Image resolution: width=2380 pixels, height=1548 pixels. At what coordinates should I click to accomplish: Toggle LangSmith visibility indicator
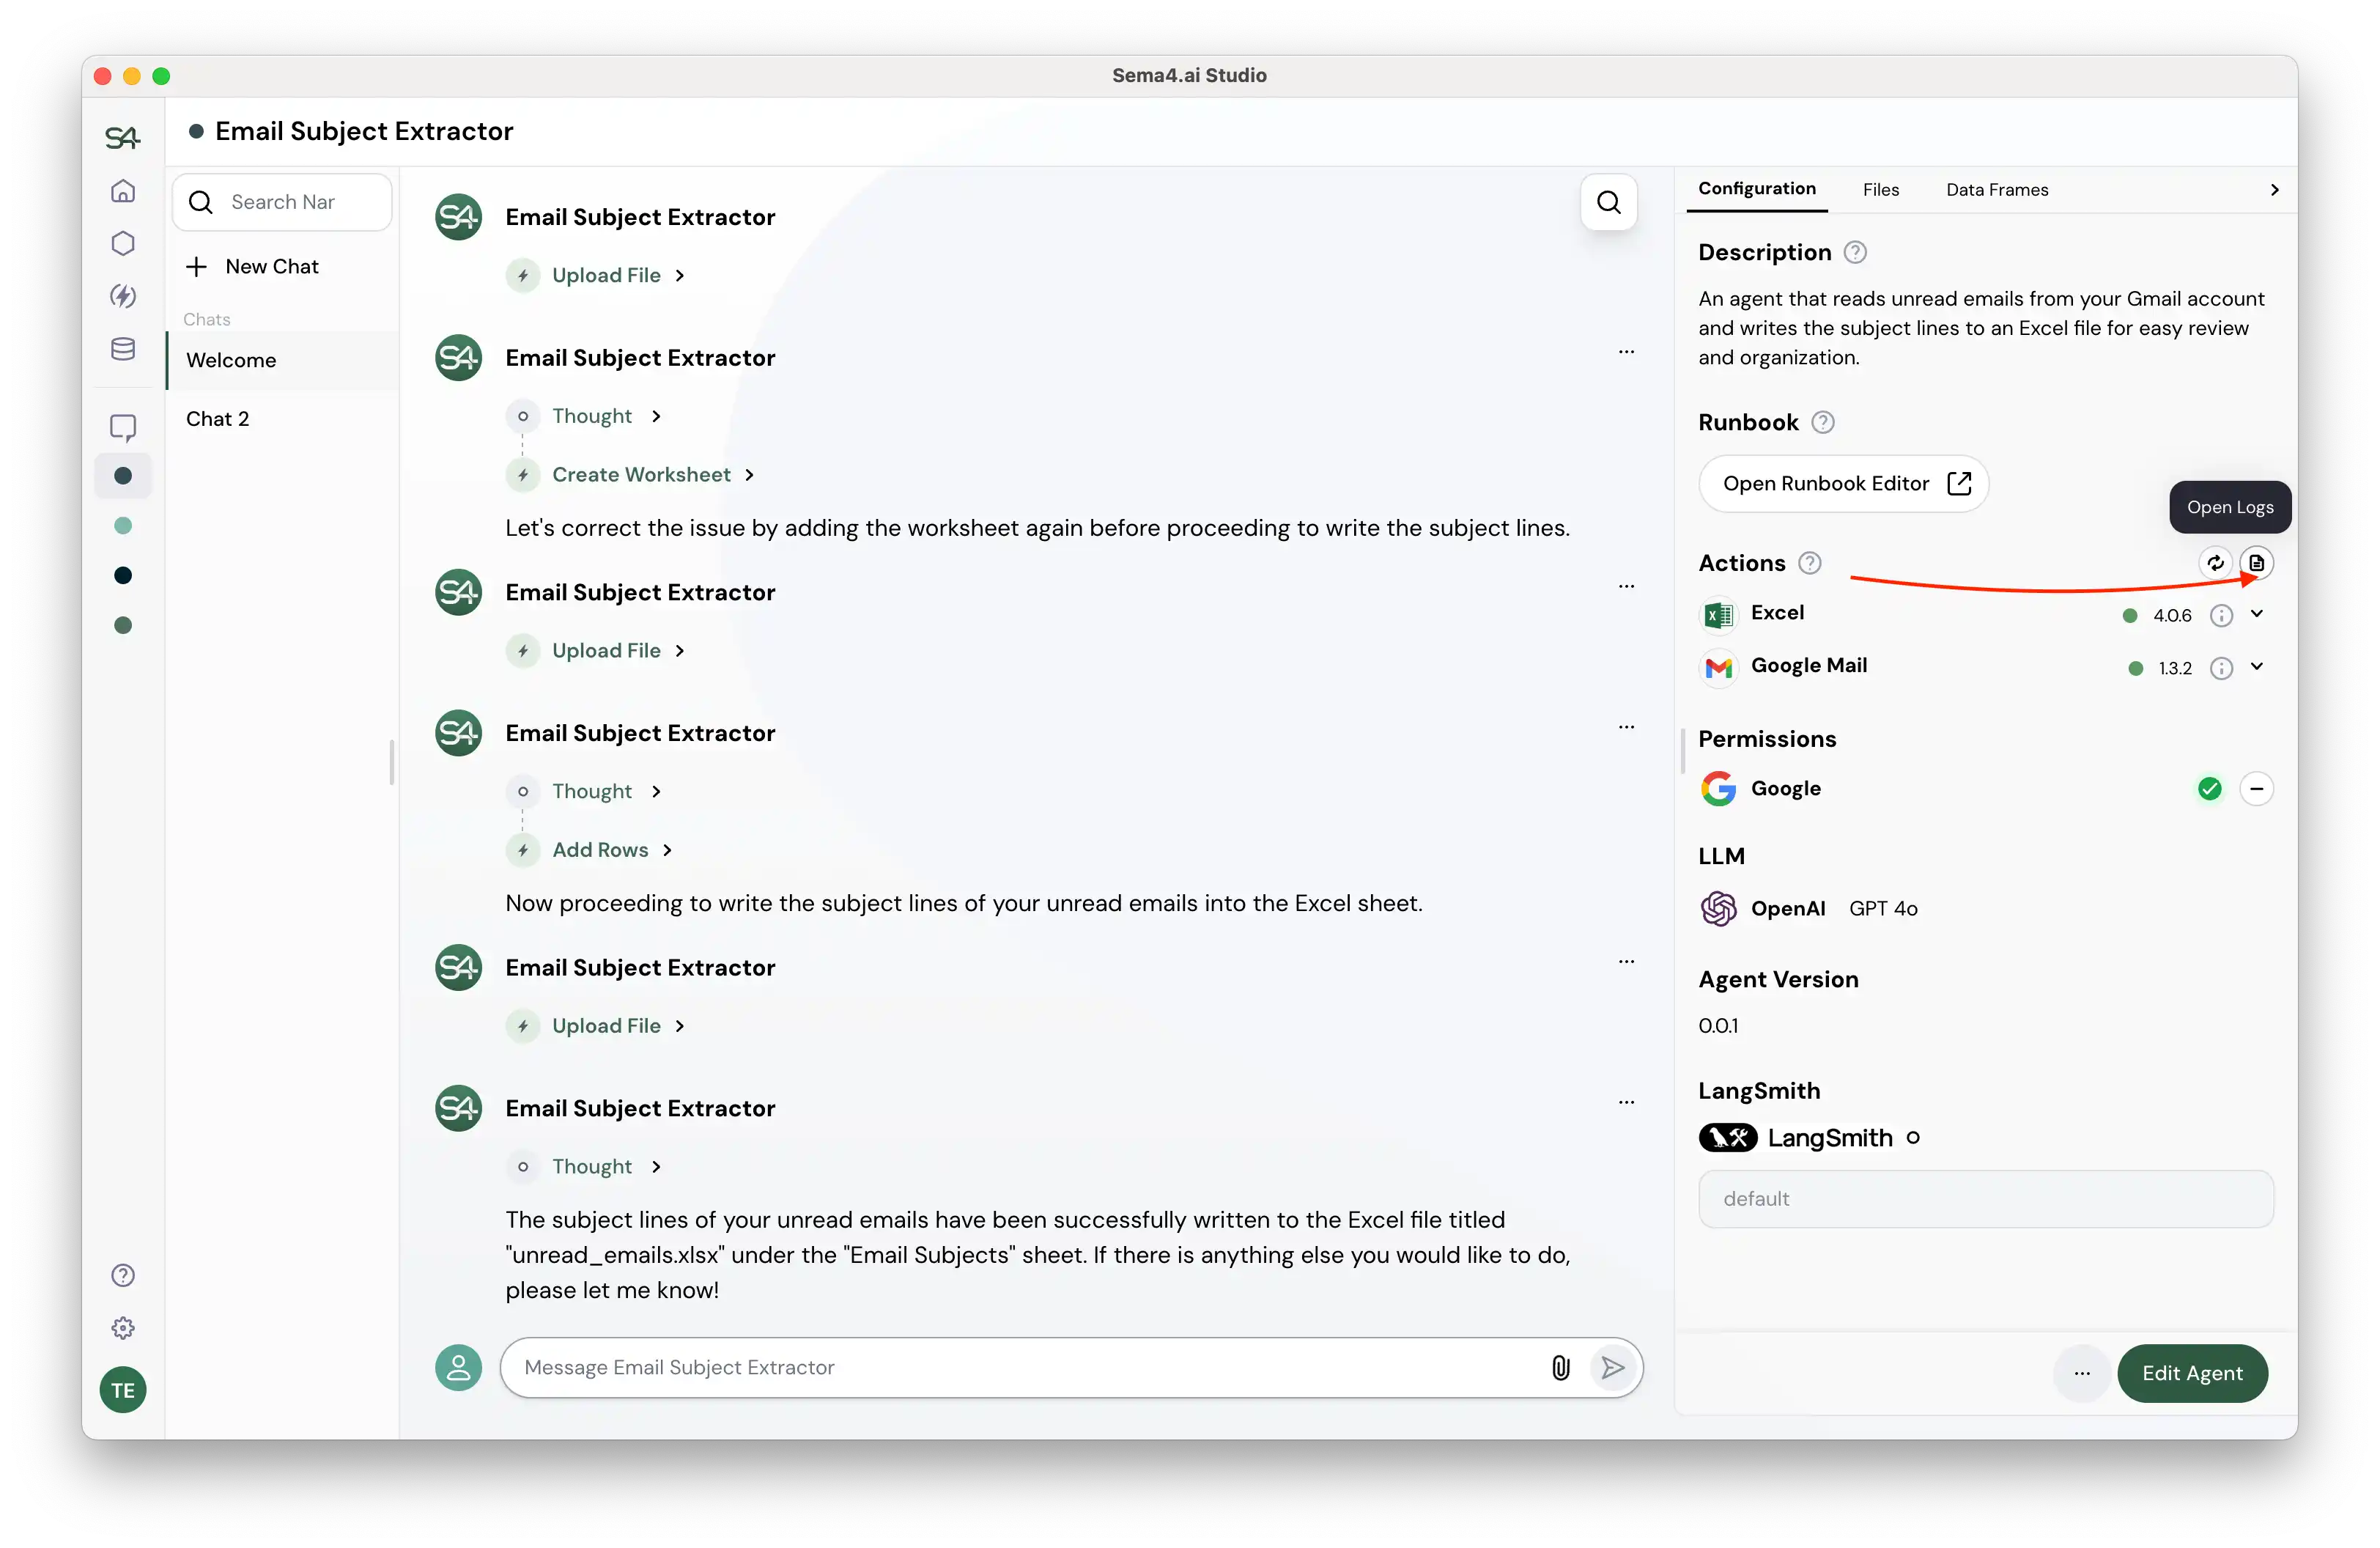click(1914, 1138)
